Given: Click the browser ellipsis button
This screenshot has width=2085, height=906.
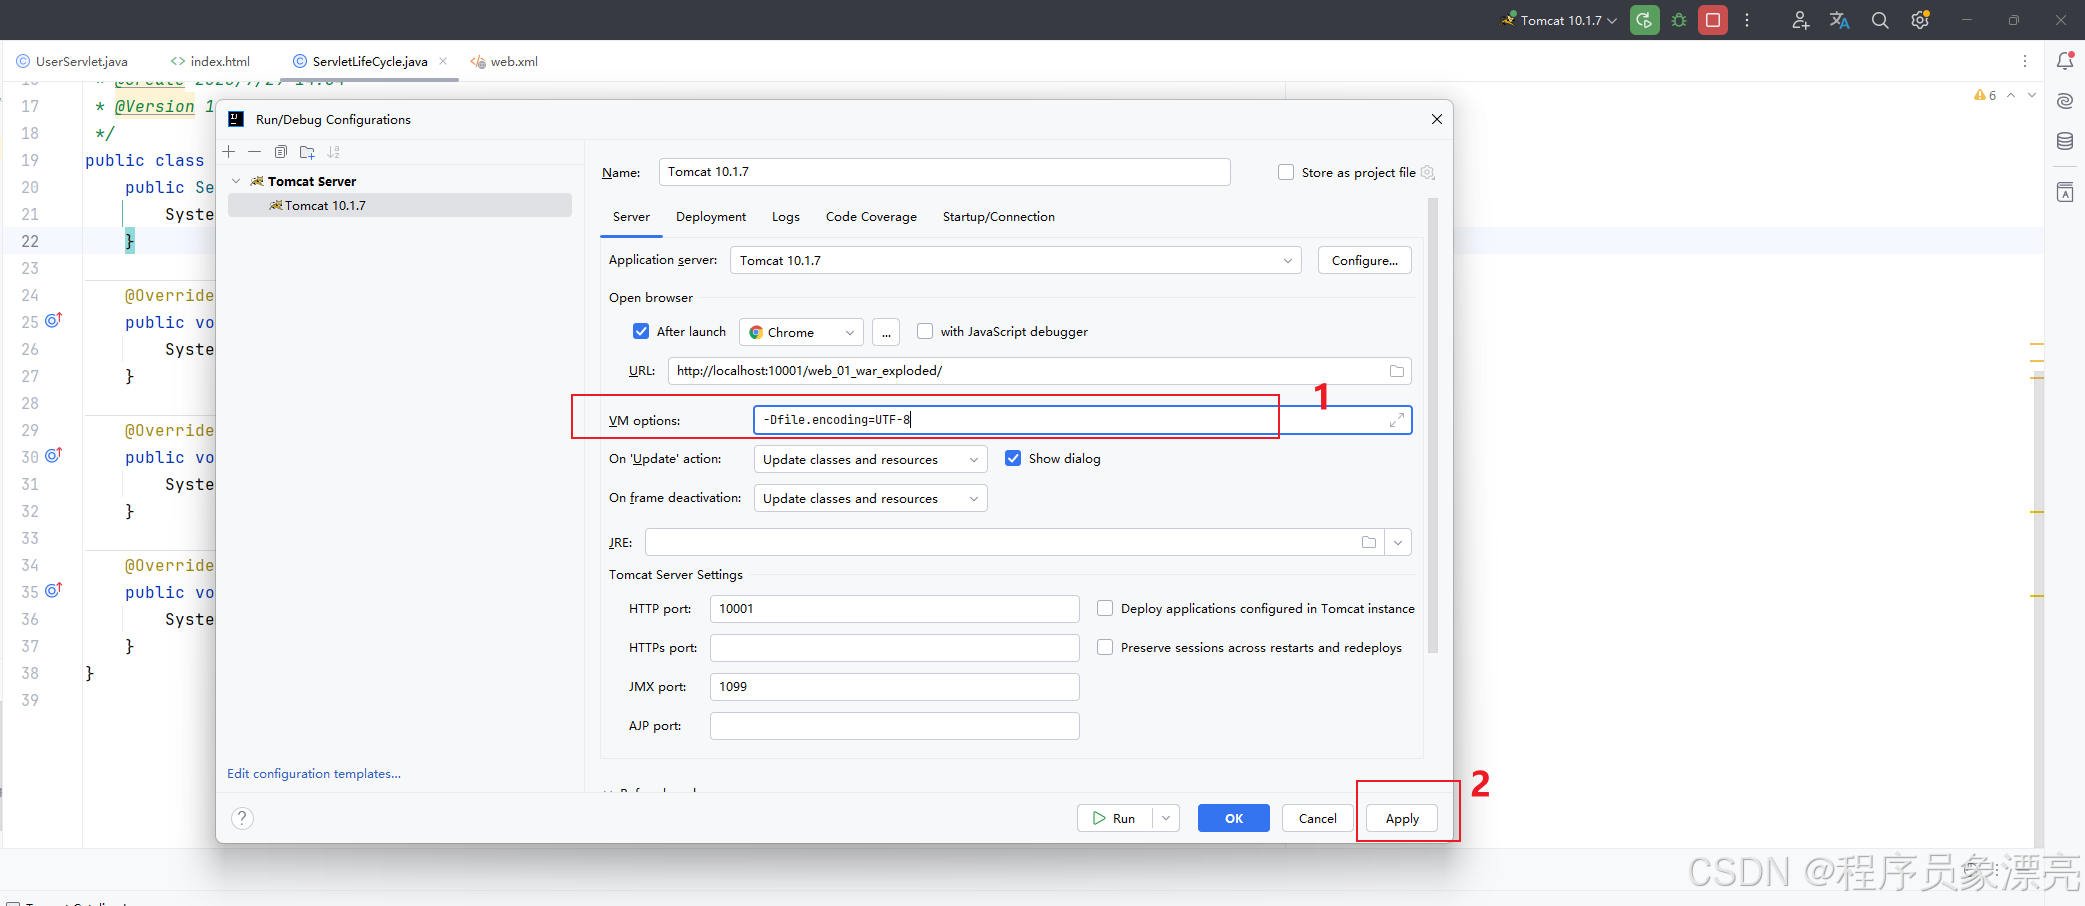Looking at the screenshot, I should [x=886, y=332].
